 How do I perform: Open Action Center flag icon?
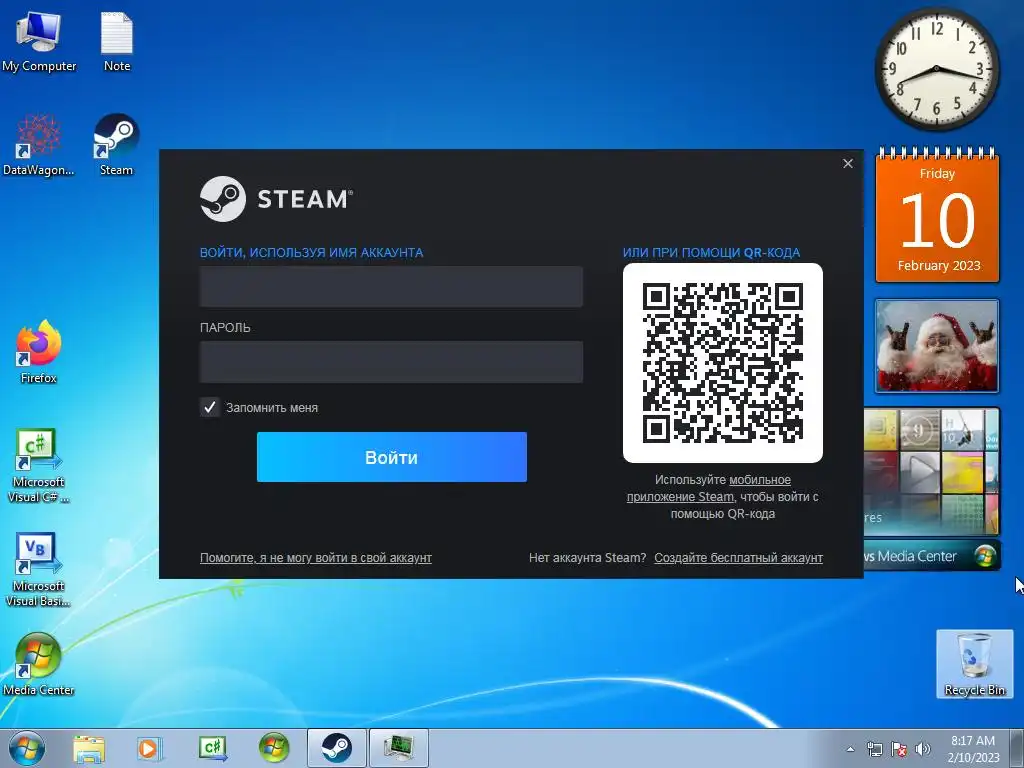(x=899, y=749)
